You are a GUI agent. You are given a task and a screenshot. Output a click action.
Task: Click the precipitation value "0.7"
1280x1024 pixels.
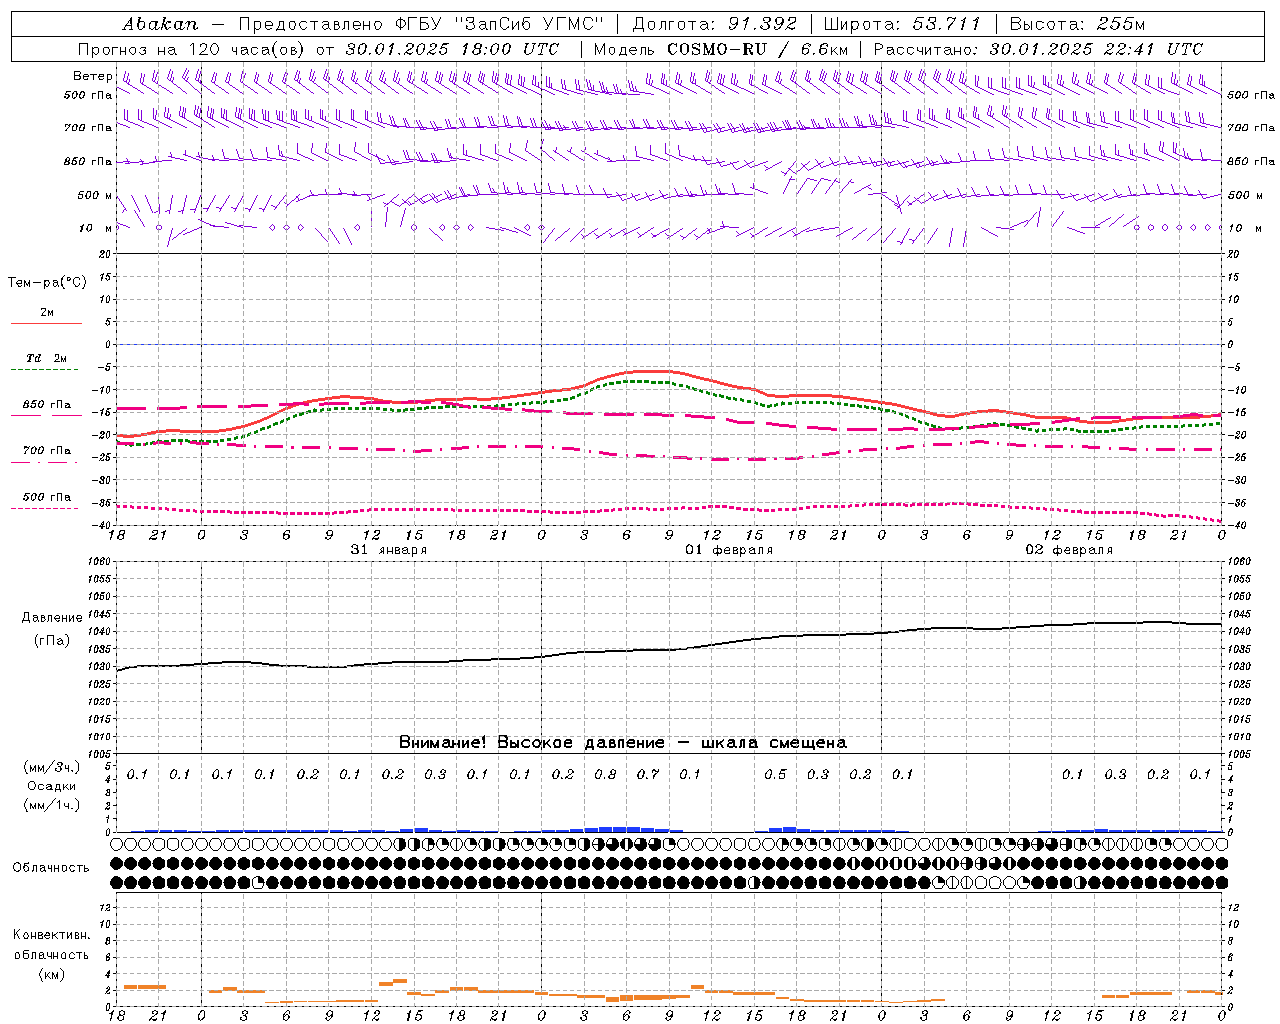[x=648, y=775]
